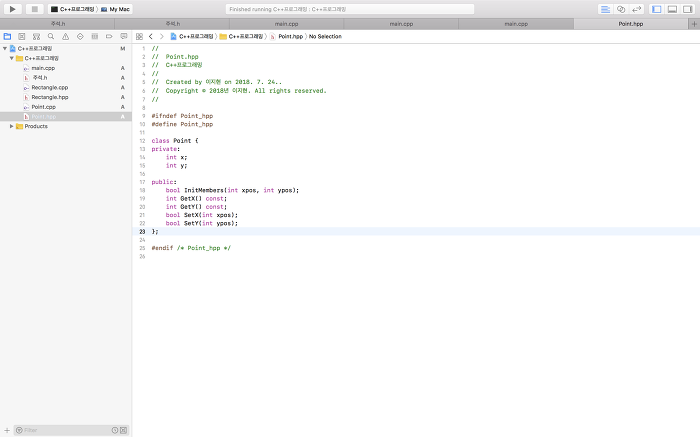The image size is (700, 437).
Task: Click the 'int GetY() const;' line
Action: pos(196,207)
